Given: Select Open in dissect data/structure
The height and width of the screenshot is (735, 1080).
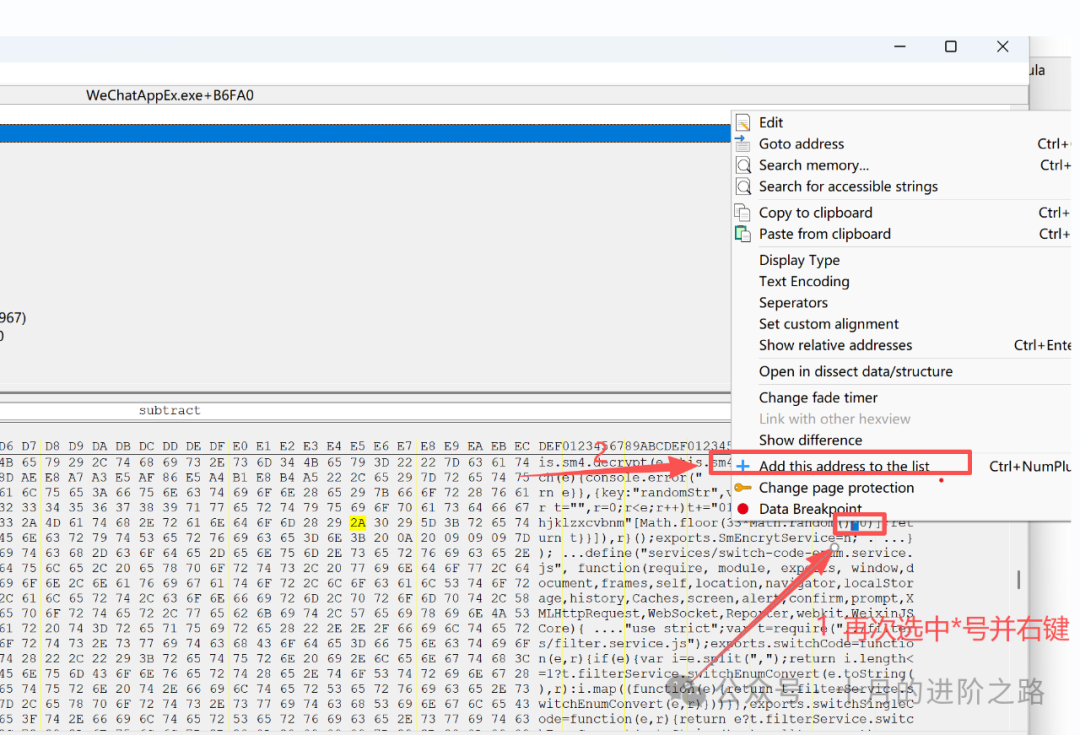Looking at the screenshot, I should (855, 371).
